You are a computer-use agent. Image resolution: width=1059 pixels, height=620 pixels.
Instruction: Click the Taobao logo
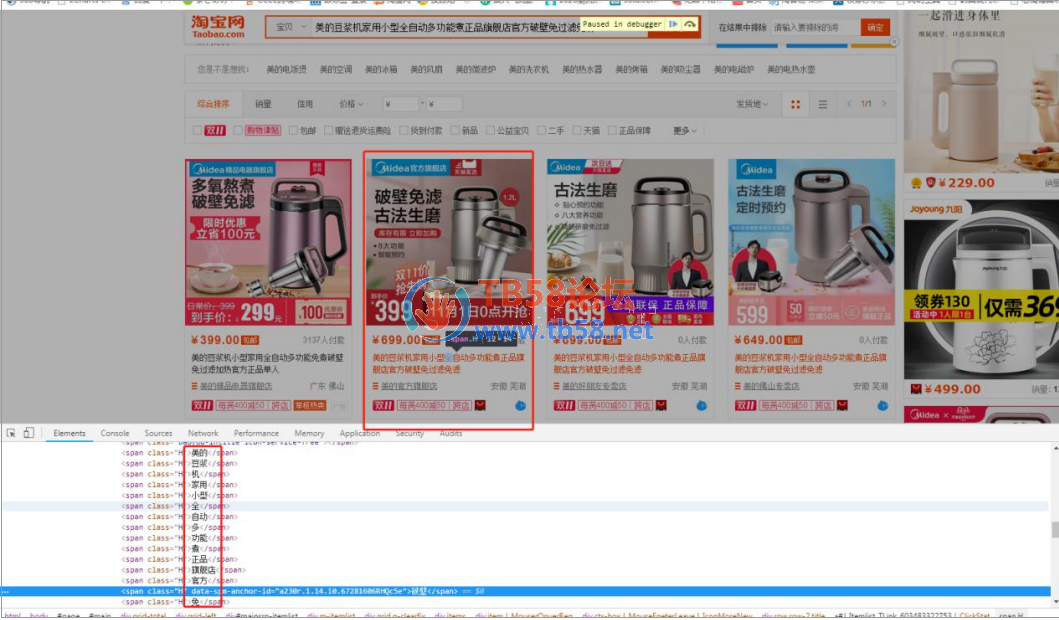coord(217,27)
